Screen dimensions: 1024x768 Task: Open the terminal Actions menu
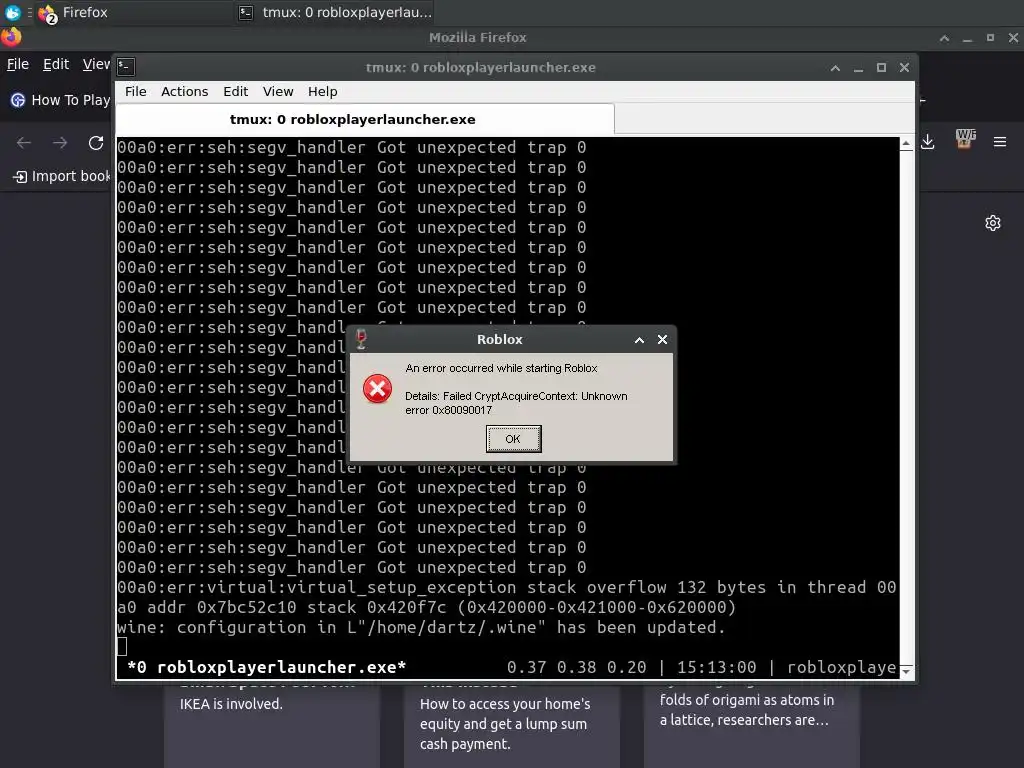(x=185, y=91)
